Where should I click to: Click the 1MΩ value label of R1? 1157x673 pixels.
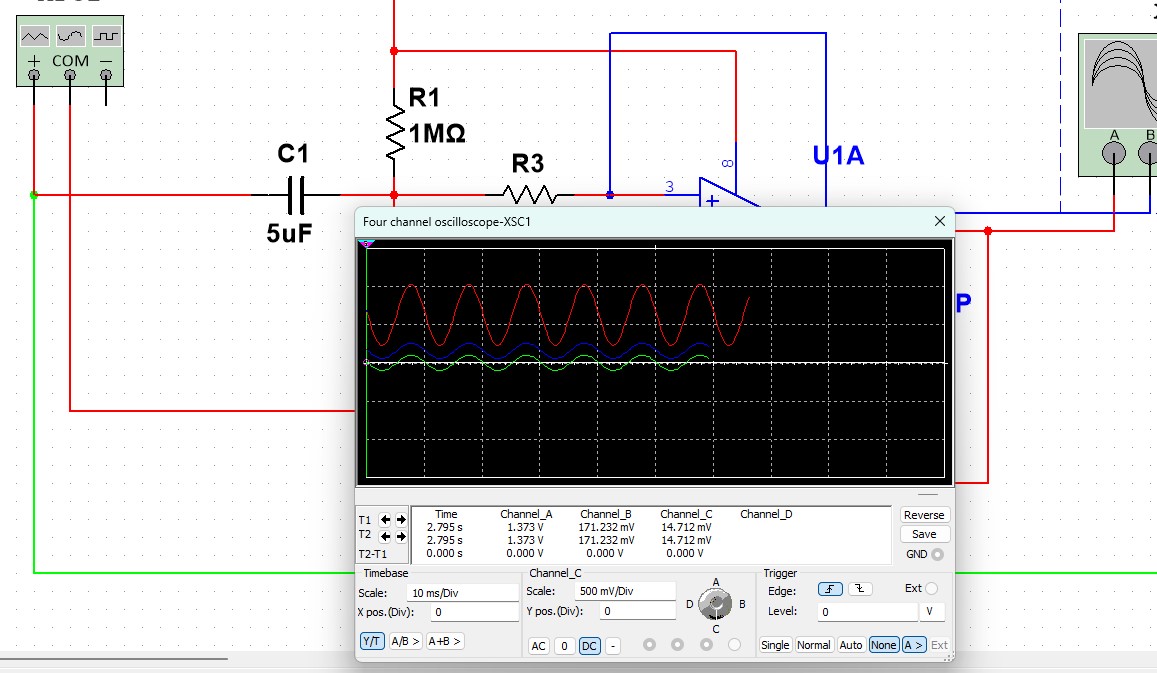pyautogui.click(x=437, y=134)
